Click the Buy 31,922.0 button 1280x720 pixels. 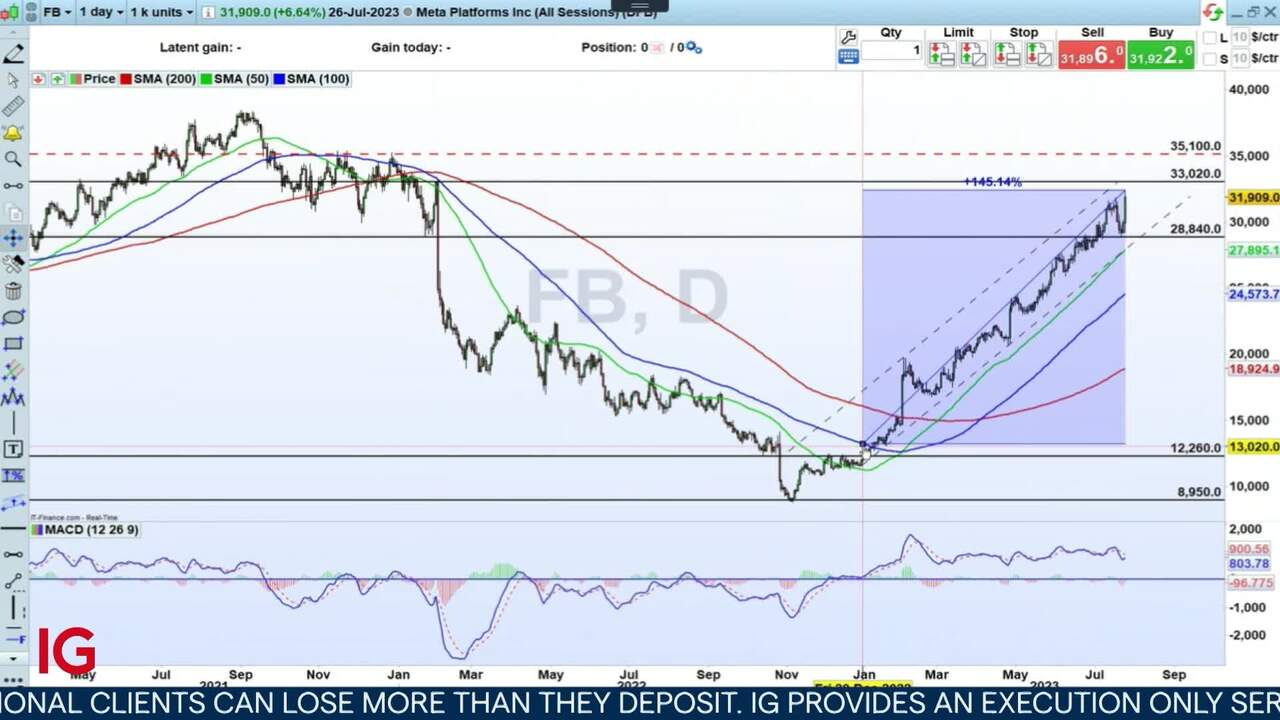(1160, 55)
